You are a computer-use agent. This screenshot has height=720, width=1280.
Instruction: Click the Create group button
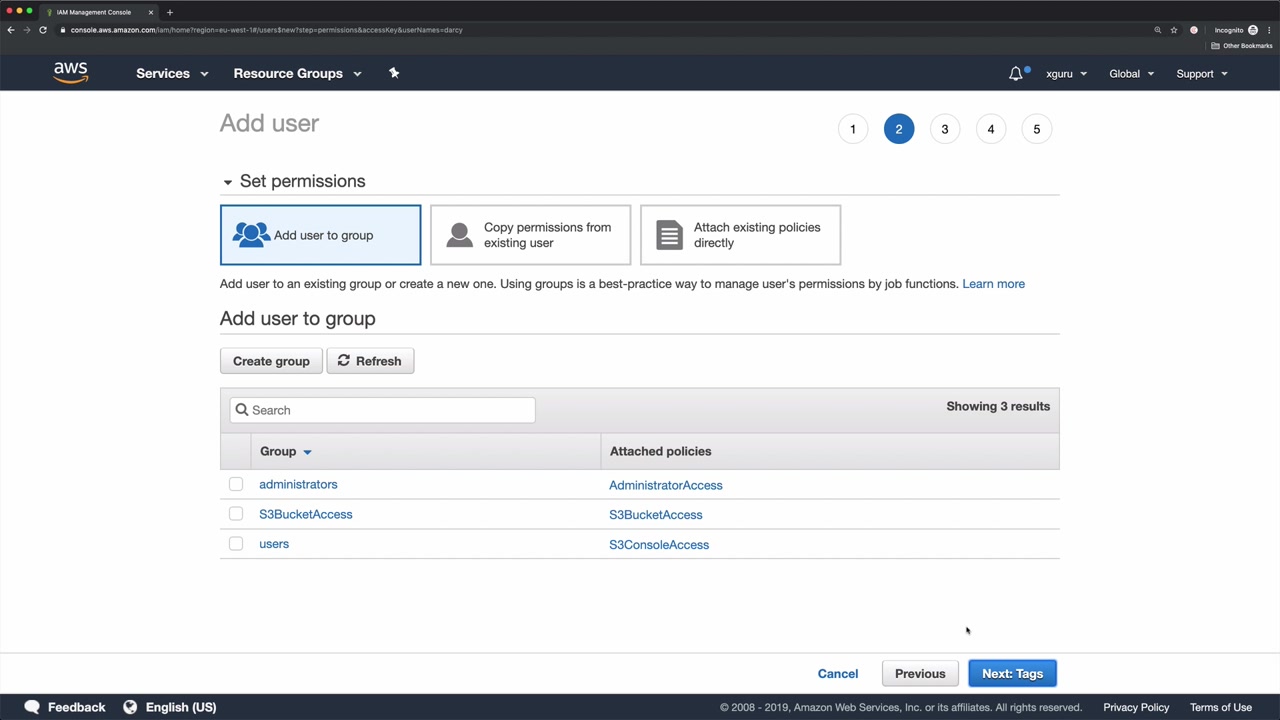coord(271,361)
